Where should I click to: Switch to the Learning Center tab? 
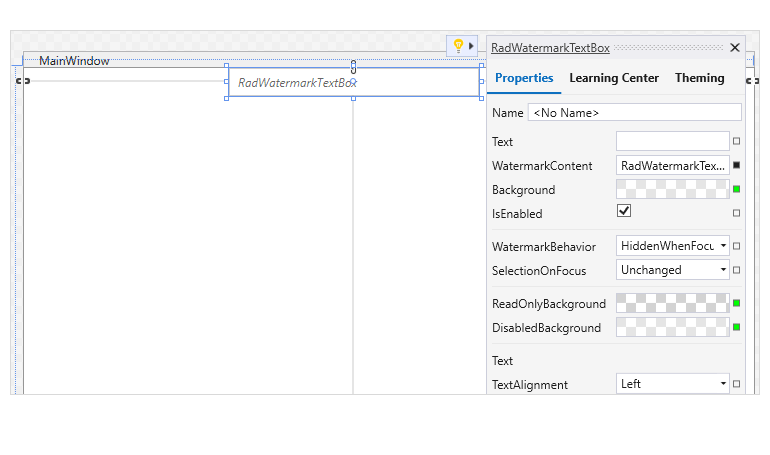(614, 78)
